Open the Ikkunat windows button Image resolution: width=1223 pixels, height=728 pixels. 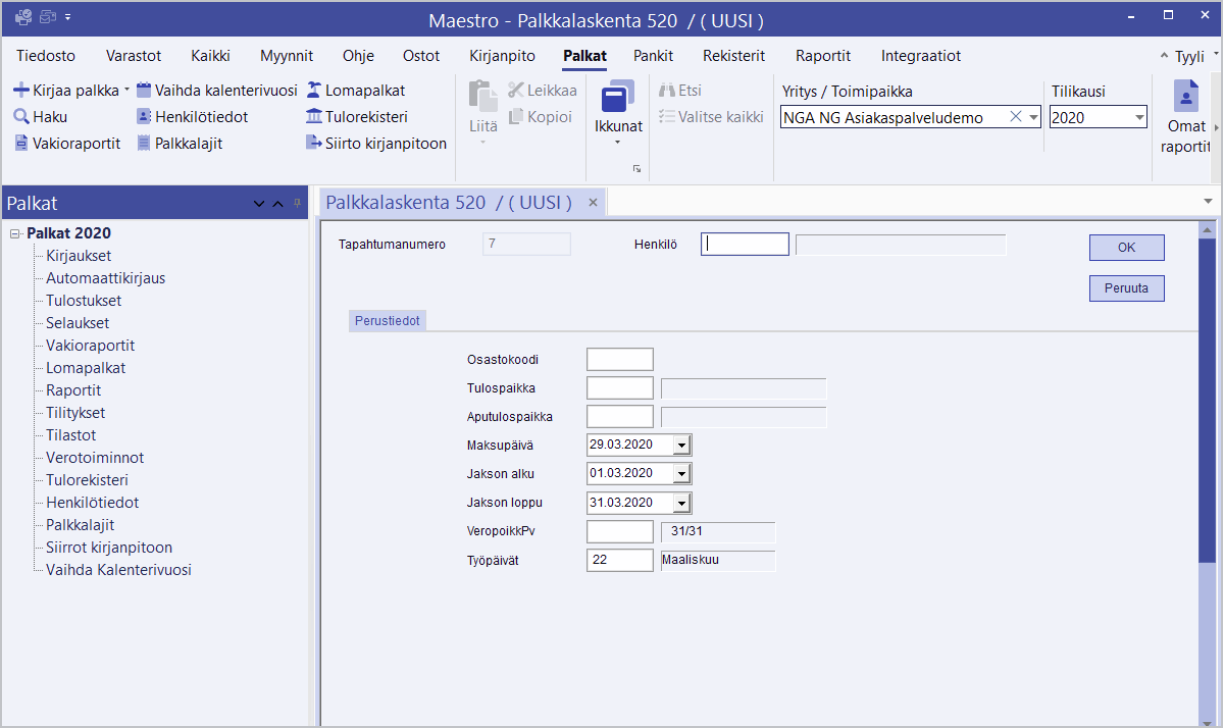pos(618,108)
